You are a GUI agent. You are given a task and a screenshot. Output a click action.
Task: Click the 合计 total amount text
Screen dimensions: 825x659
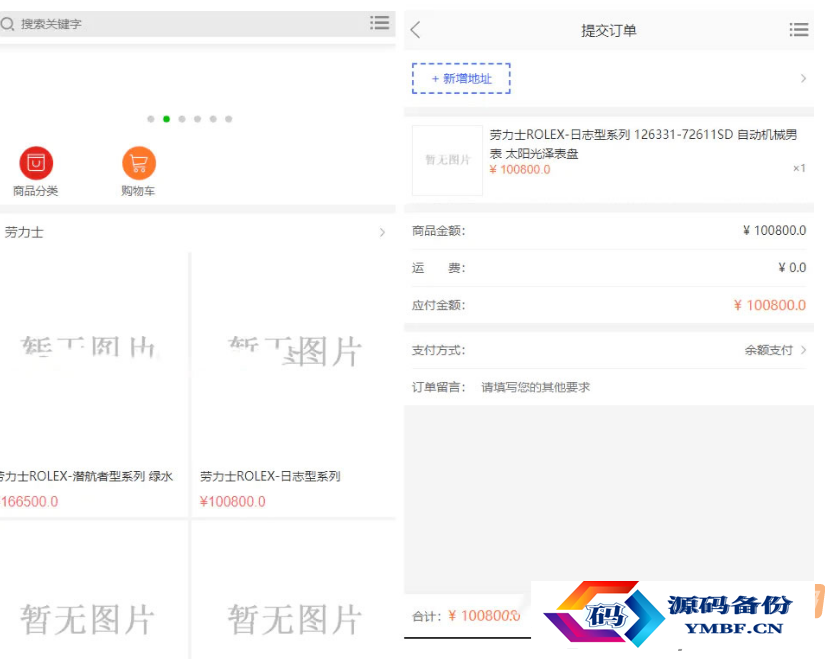pyautogui.click(x=466, y=616)
